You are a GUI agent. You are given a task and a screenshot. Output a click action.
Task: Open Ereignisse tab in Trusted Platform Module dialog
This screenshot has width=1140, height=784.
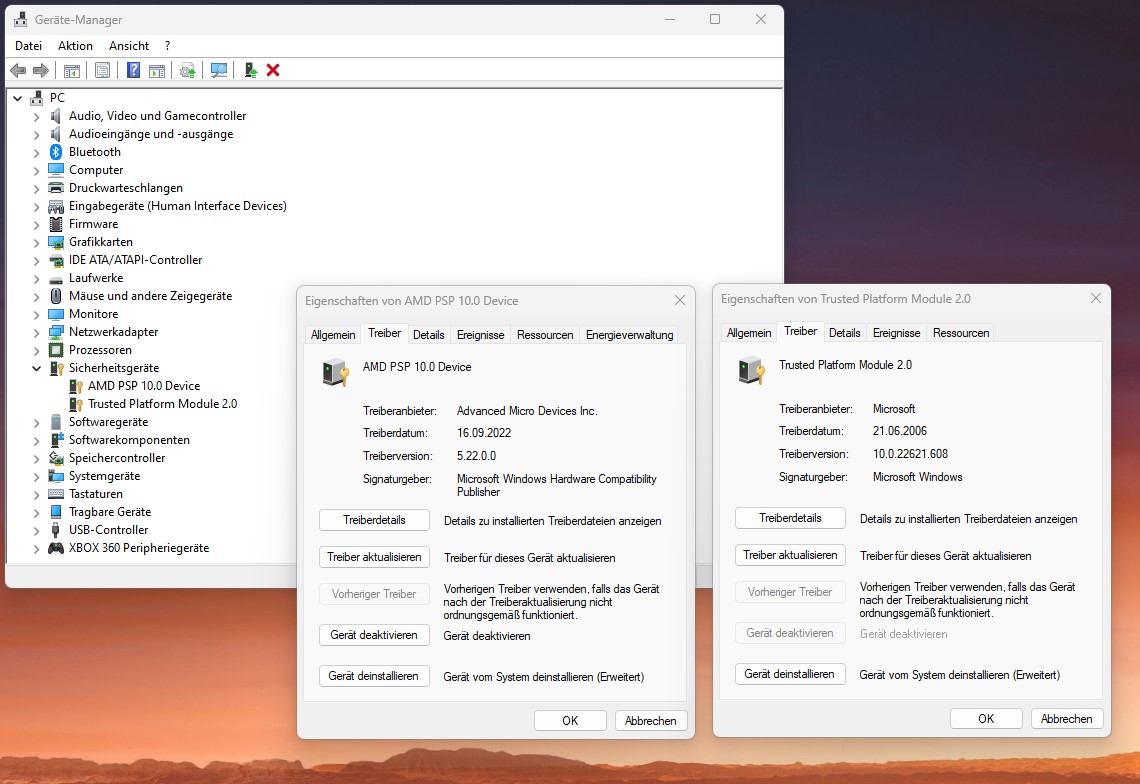896,332
